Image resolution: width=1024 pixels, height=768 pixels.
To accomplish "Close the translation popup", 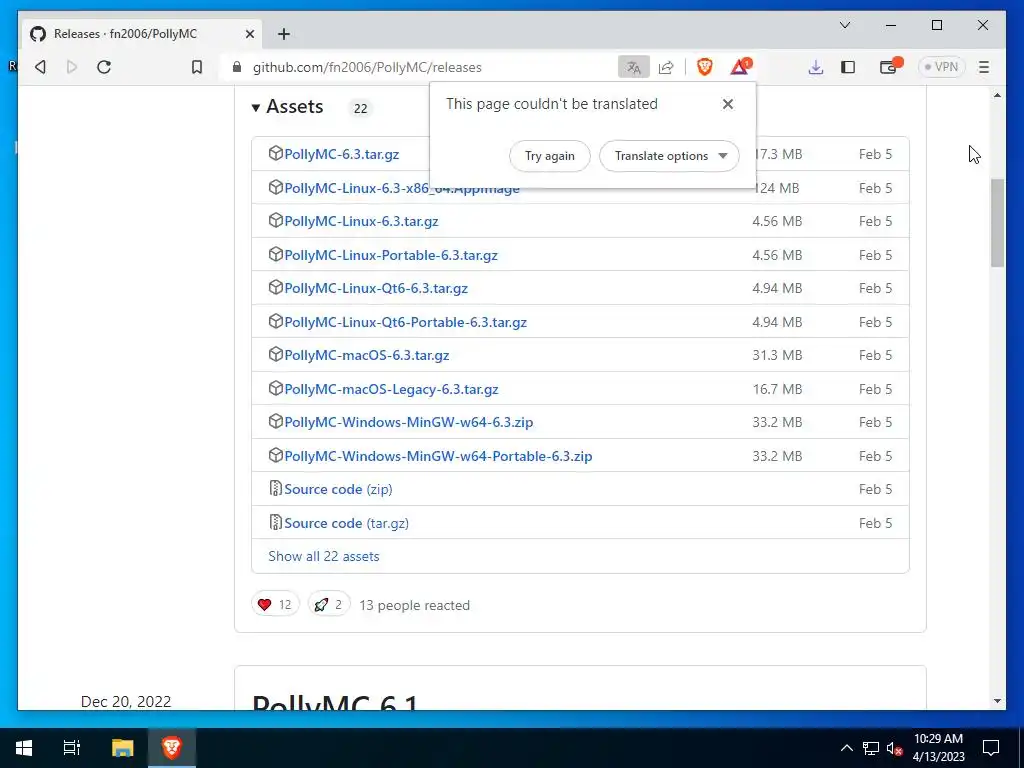I will 728,104.
